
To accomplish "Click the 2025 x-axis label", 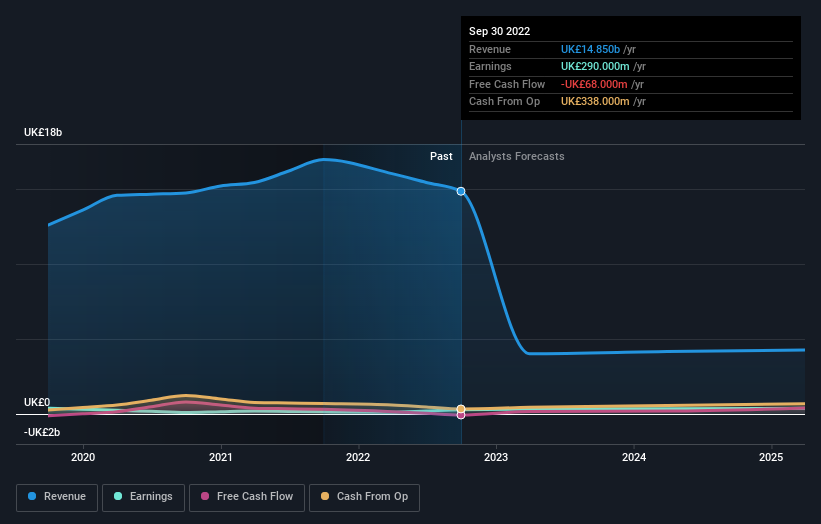I will pyautogui.click(x=771, y=458).
